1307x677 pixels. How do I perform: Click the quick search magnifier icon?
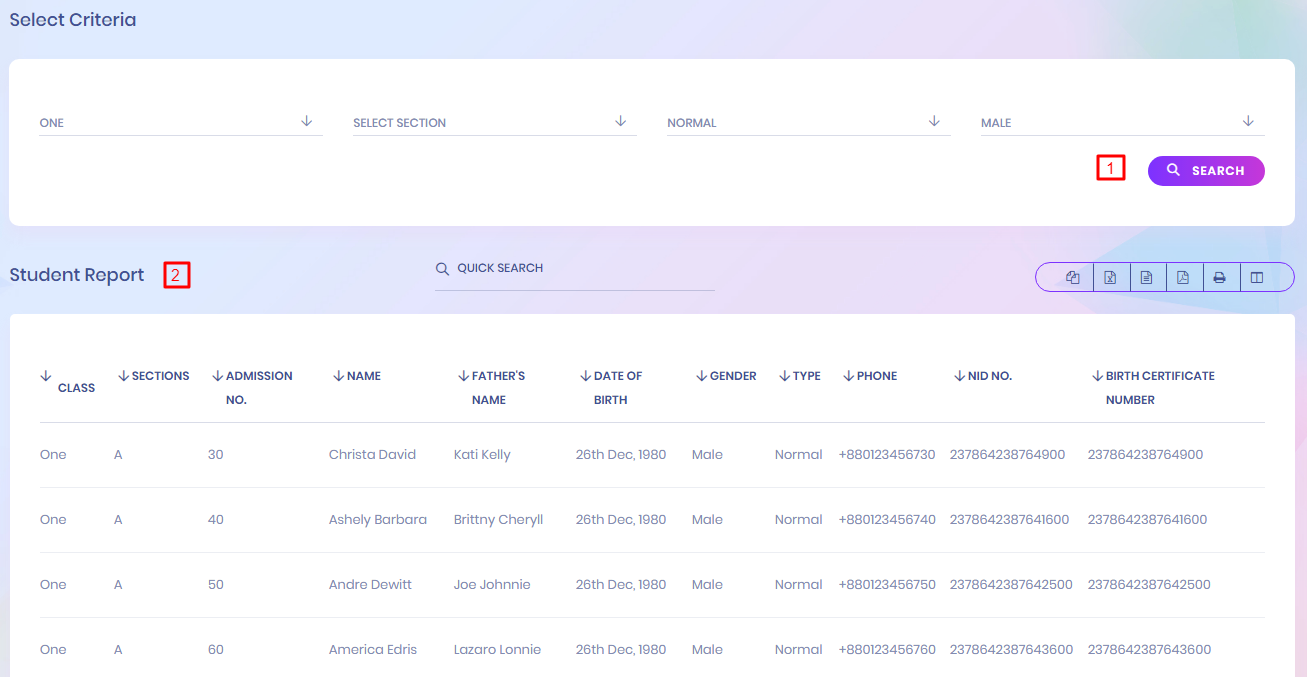(x=442, y=269)
